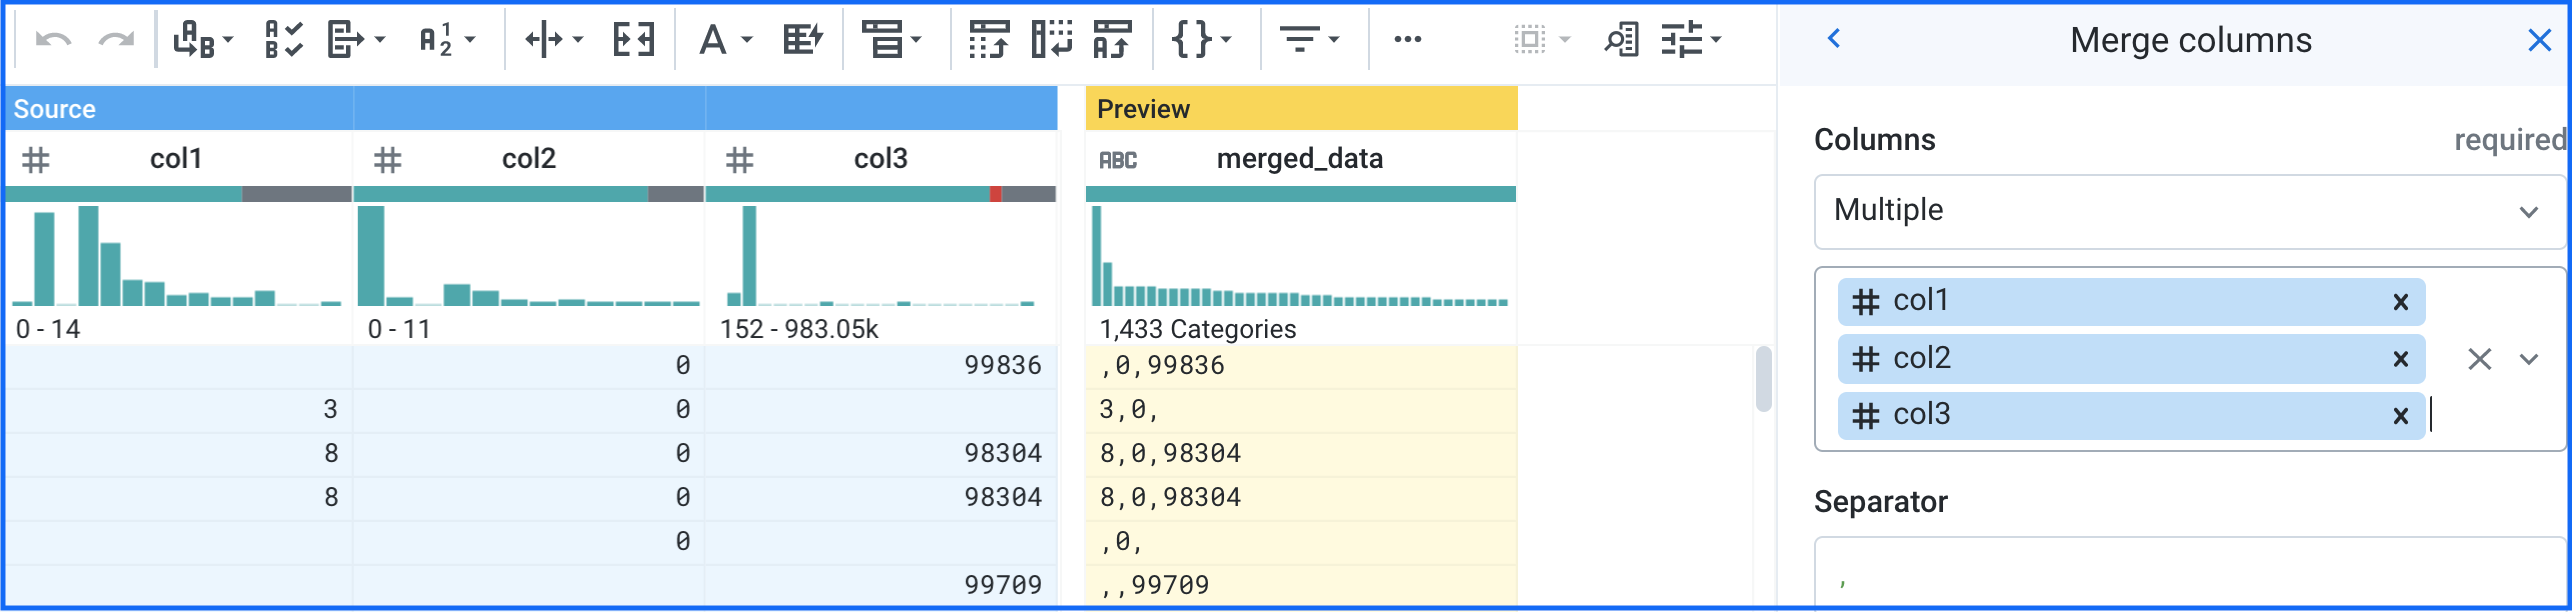Clear all selected columns
The width and height of the screenshot is (2572, 612).
2479,359
